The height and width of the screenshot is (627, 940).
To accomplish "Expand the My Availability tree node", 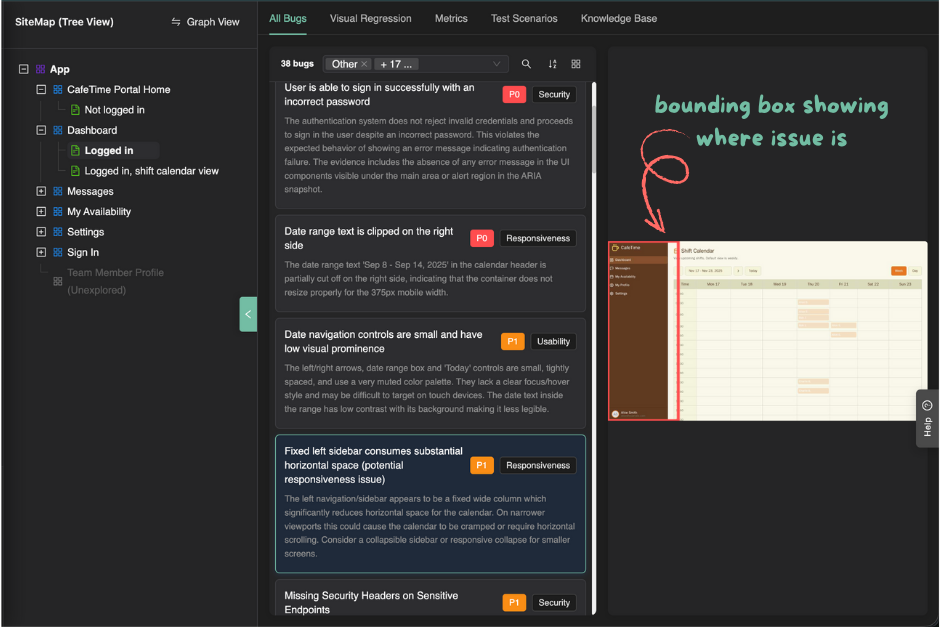I will pyautogui.click(x=41, y=212).
